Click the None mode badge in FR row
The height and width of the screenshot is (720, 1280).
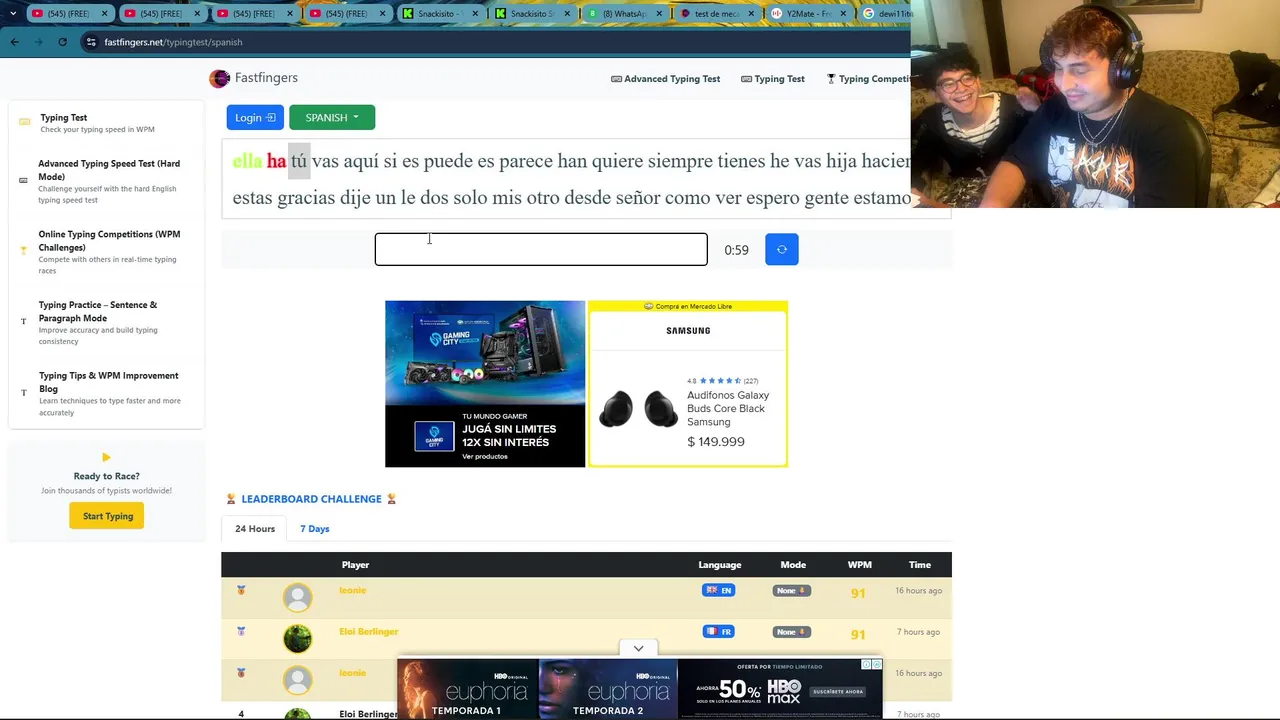[x=791, y=631]
